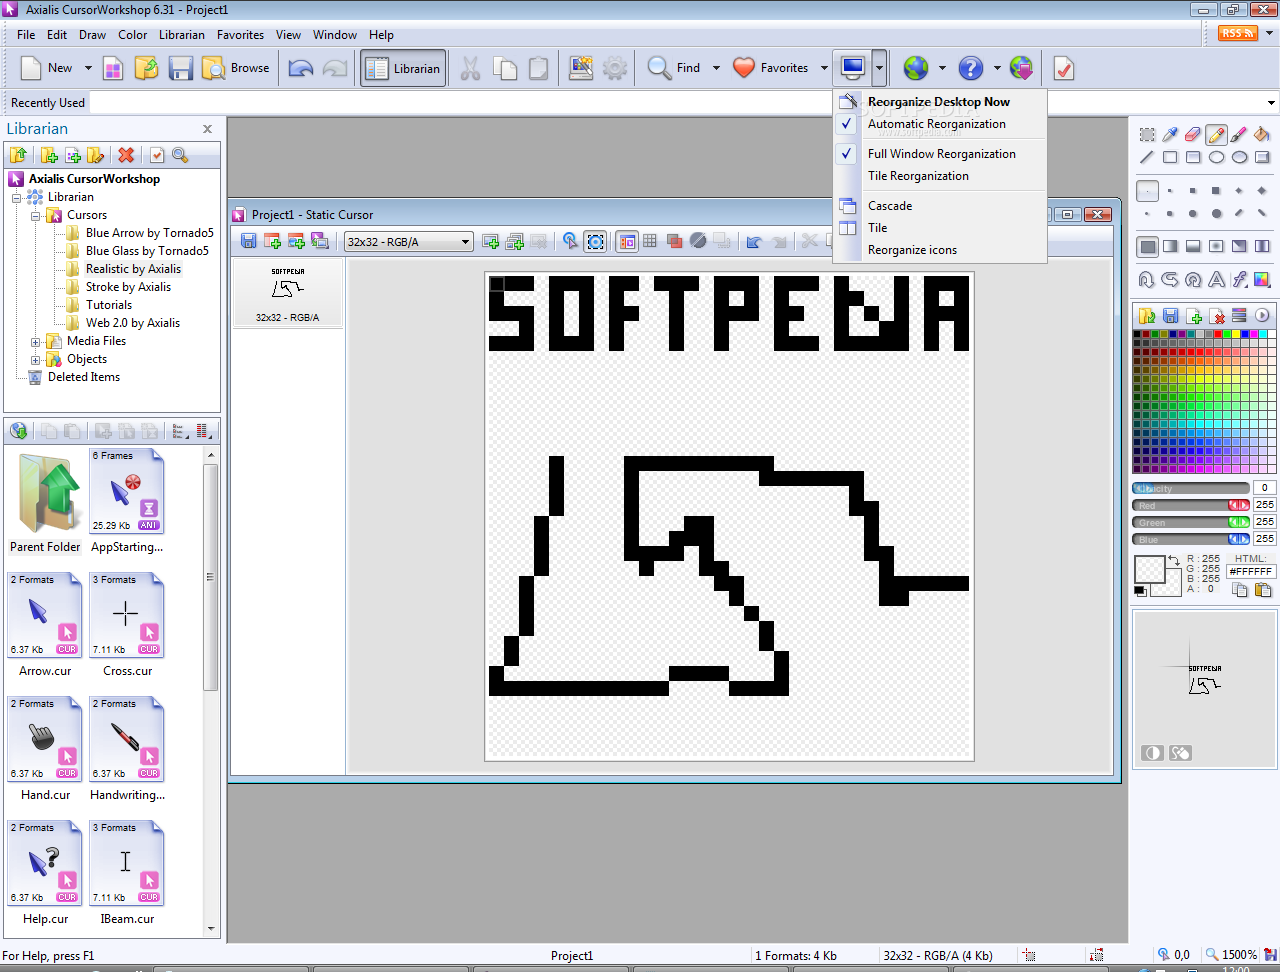
Task: Click the download globe icon in Librarian file toolbar
Action: (18, 431)
